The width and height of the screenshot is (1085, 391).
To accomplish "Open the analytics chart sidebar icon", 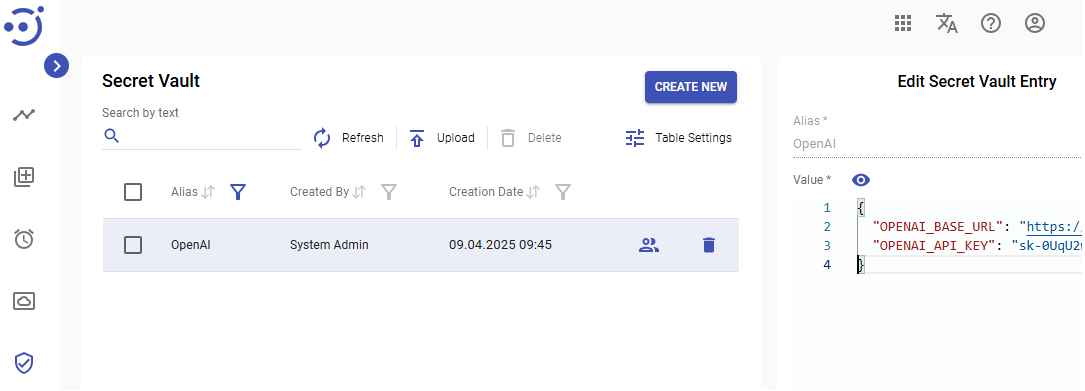I will pos(24,115).
